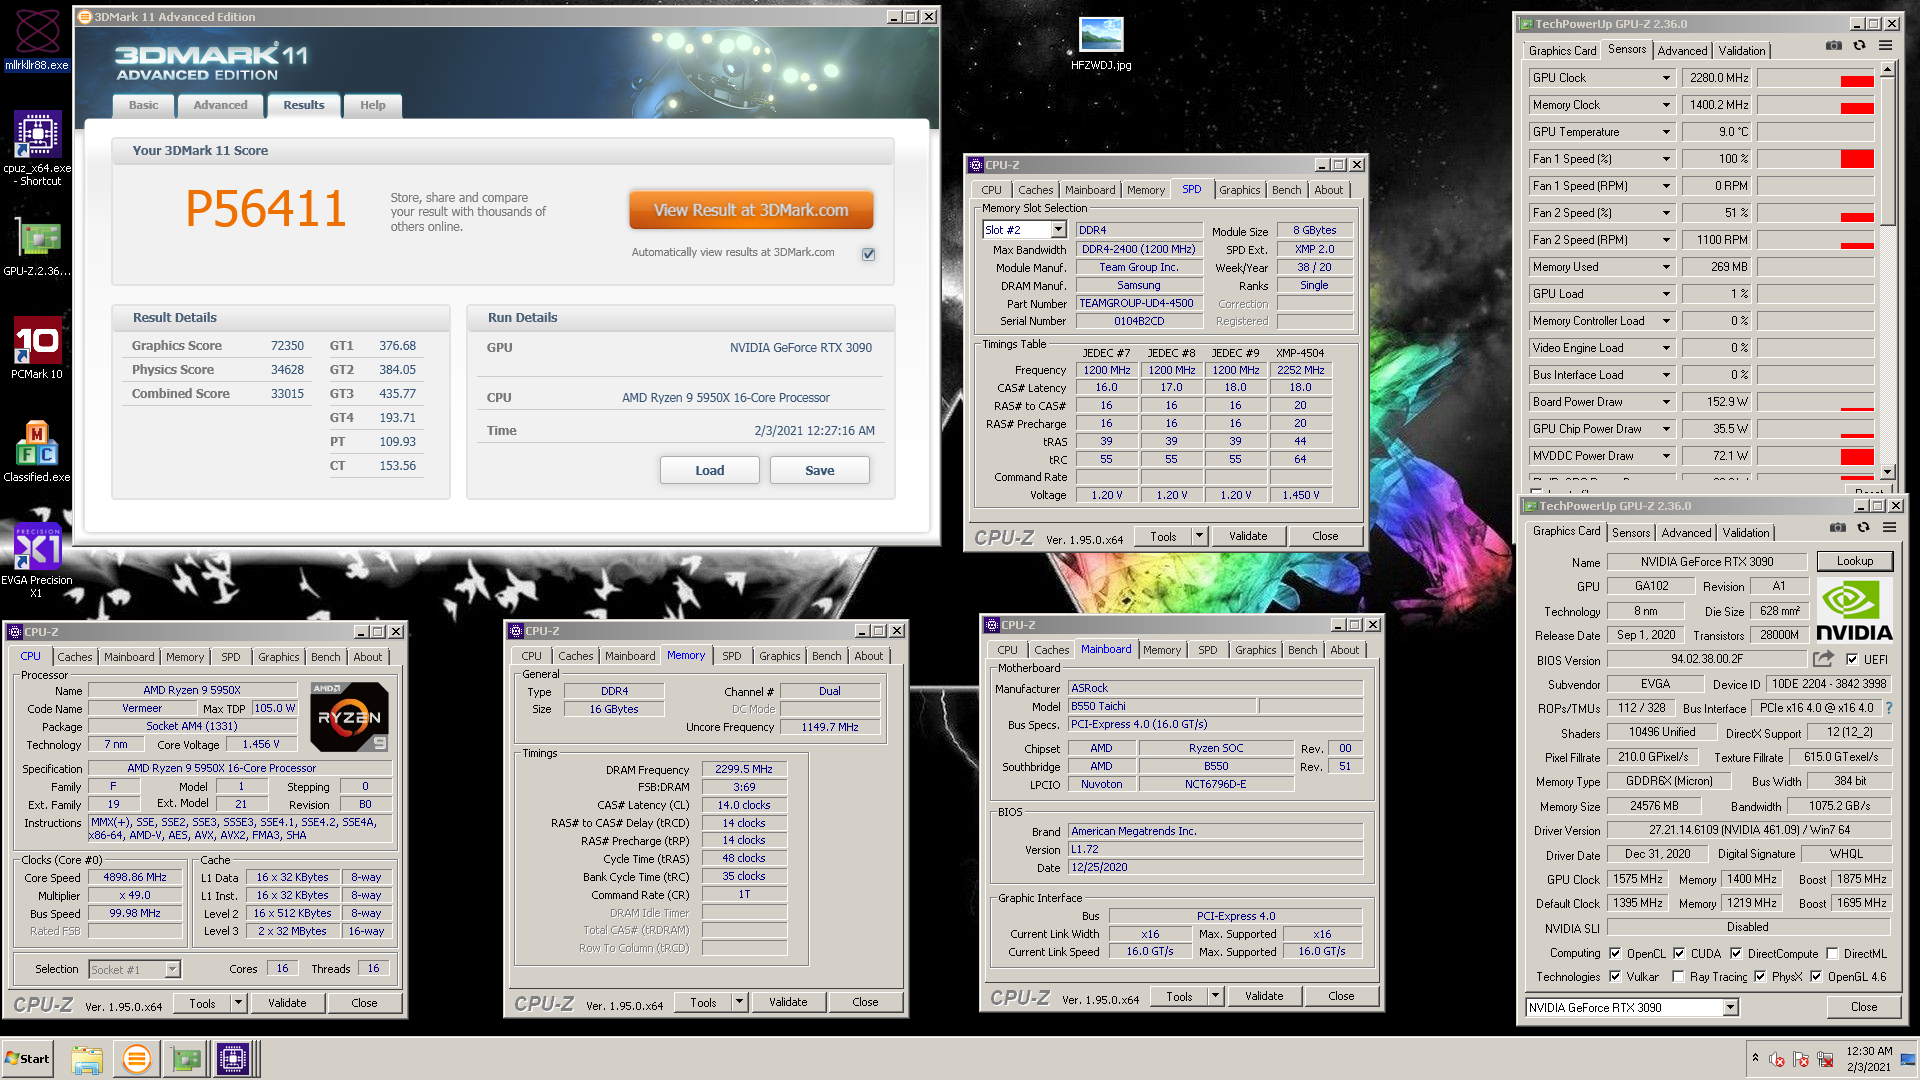Viewport: 1920px width, 1080px height.
Task: Open Classified.exe desktop icon
Action: coord(37,450)
